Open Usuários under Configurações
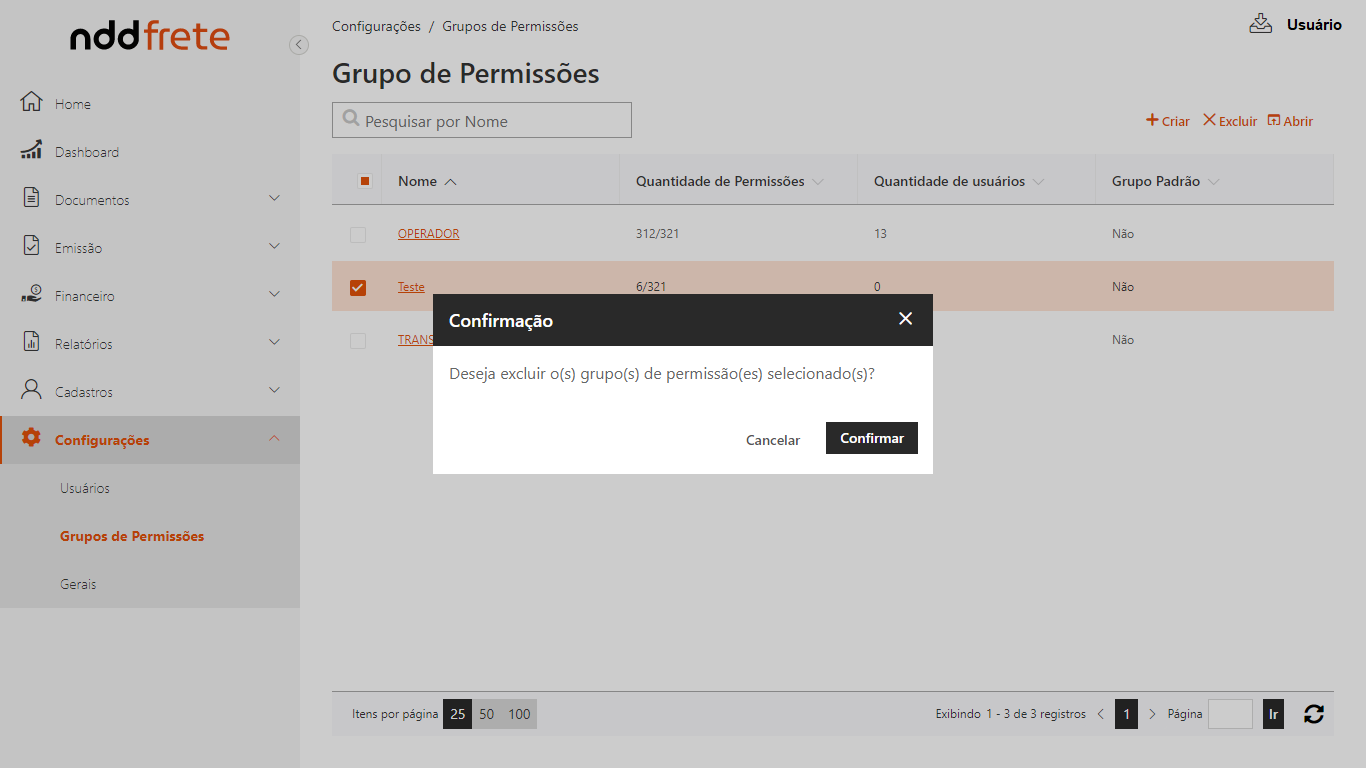Viewport: 1366px width, 768px height. [85, 488]
